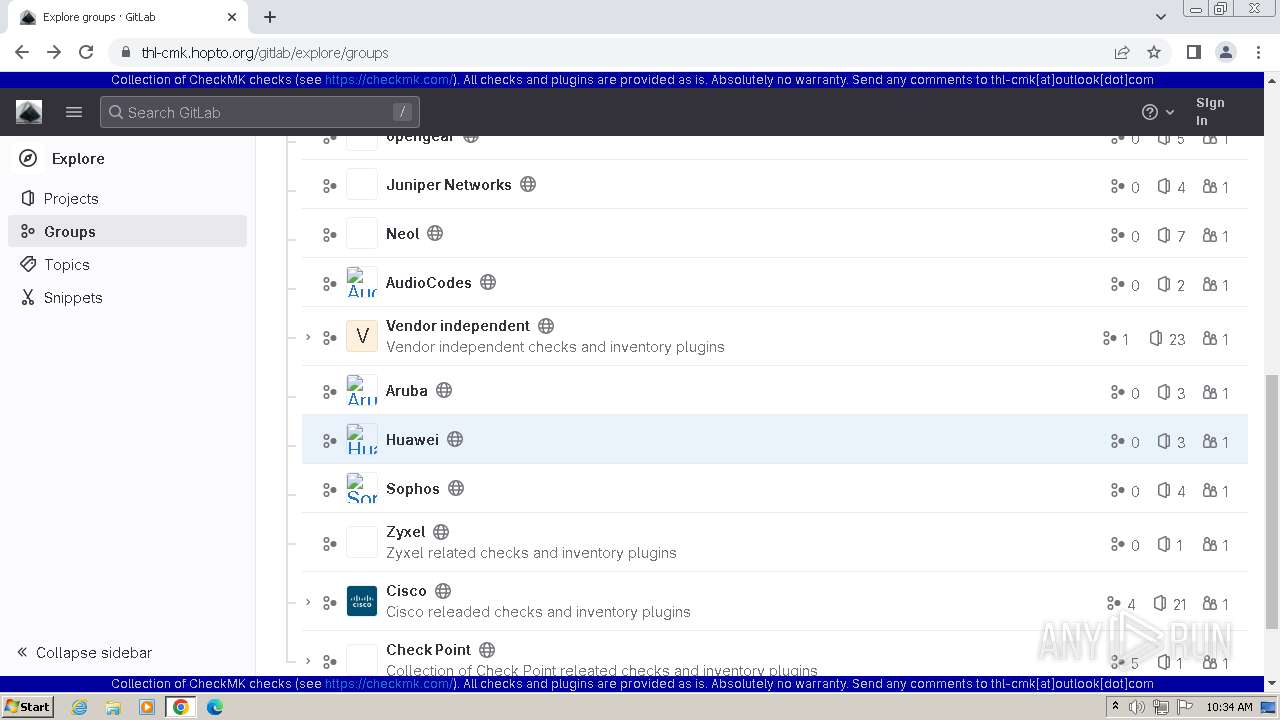Click public globe icon beside Vendor independent
This screenshot has height=720, width=1280.
[x=546, y=325]
